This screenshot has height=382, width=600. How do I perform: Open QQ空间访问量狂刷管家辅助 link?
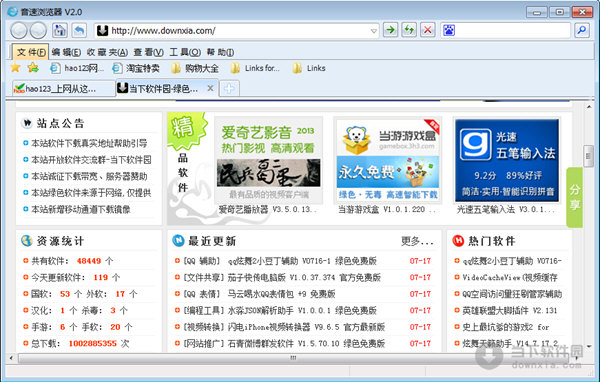(512, 294)
